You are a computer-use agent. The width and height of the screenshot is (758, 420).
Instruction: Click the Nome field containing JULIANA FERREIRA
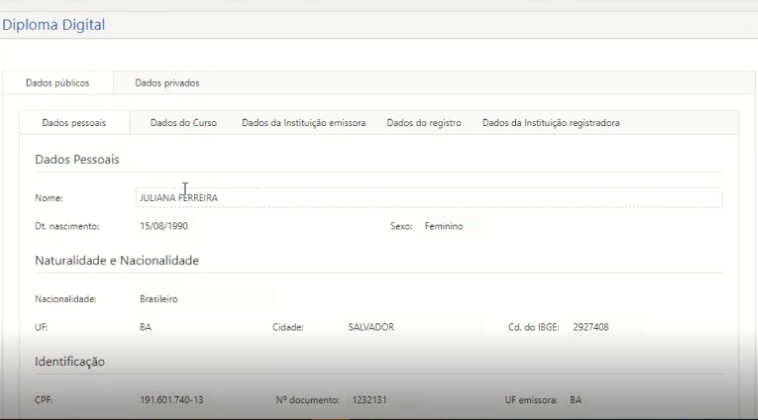coord(428,198)
